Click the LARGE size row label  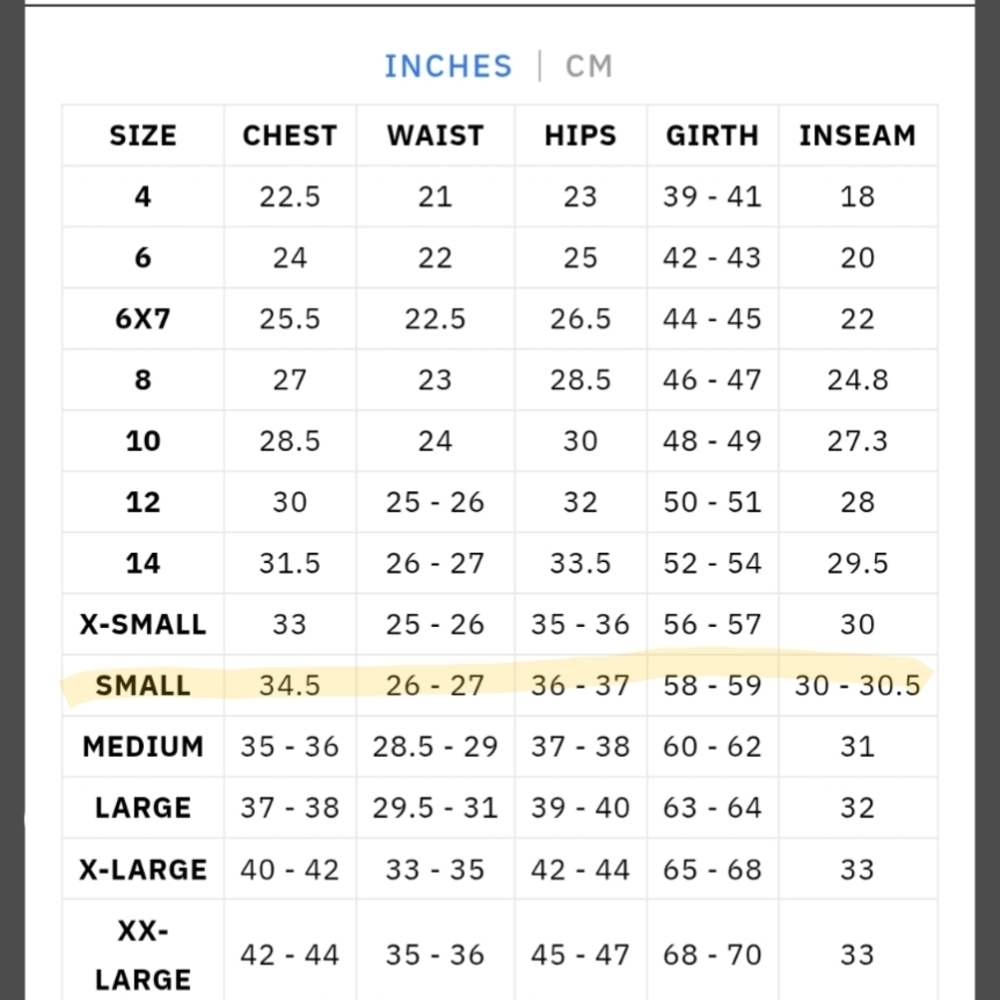pos(143,808)
